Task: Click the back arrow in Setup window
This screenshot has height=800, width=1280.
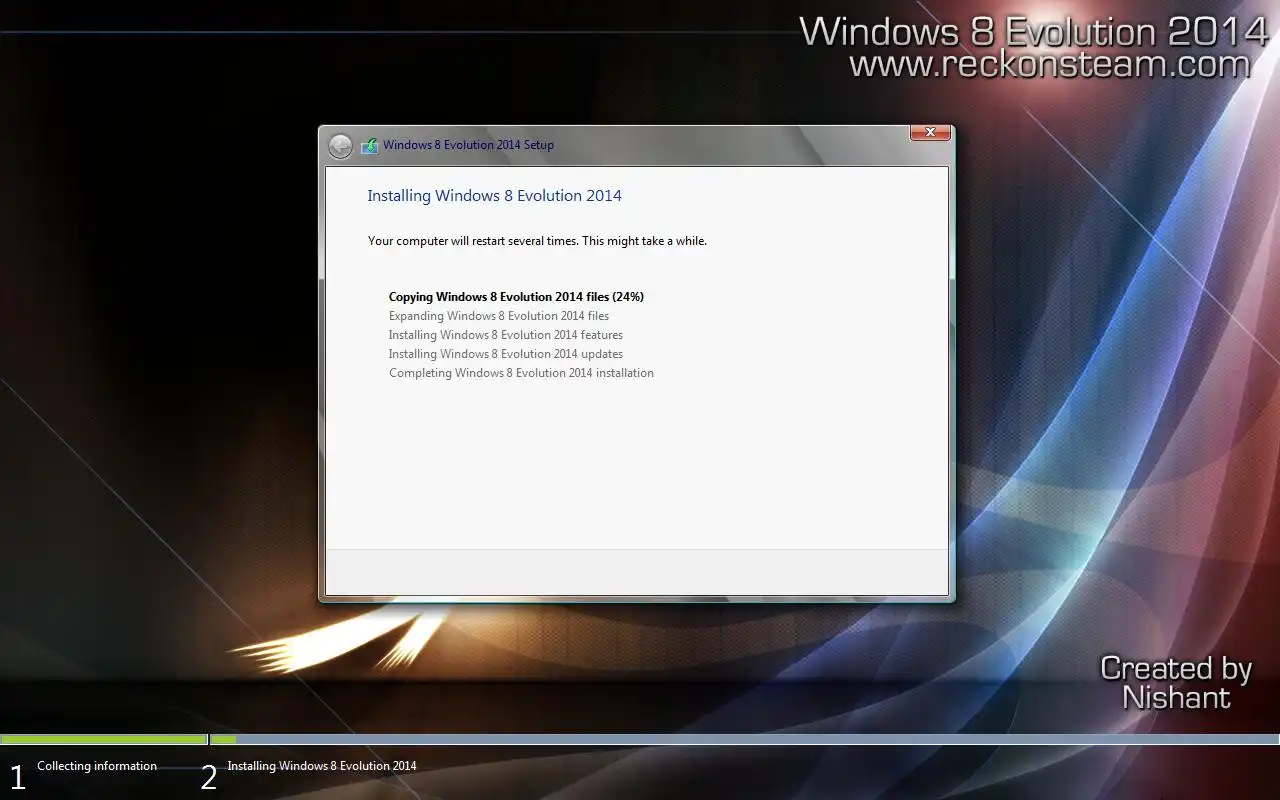Action: pos(340,146)
